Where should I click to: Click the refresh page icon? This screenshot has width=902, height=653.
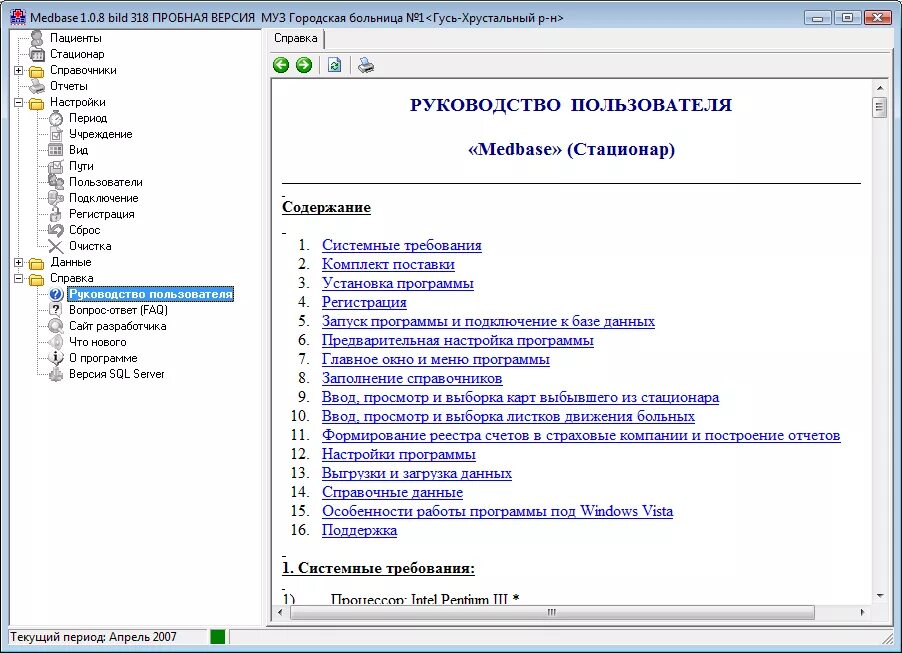[334, 65]
